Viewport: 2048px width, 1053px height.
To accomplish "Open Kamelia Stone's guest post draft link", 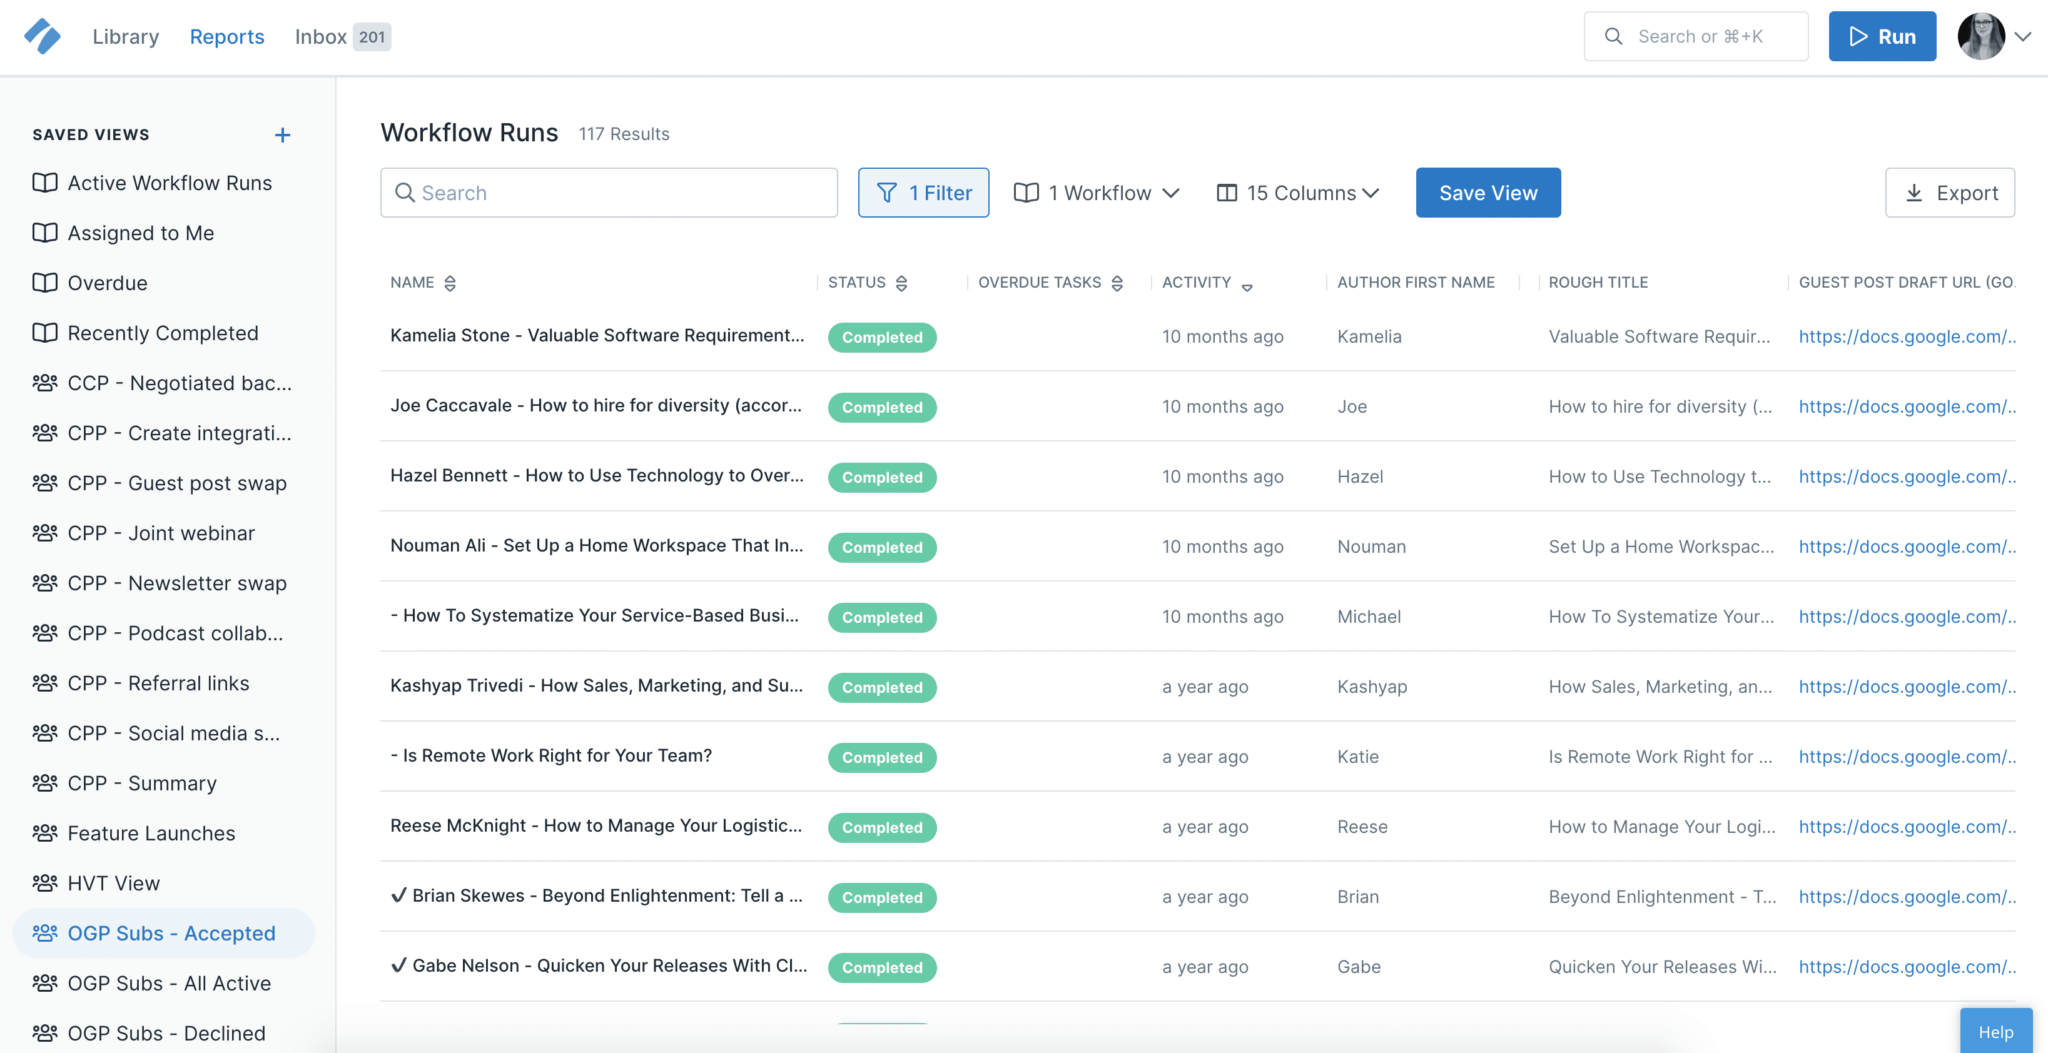I will tap(1907, 336).
